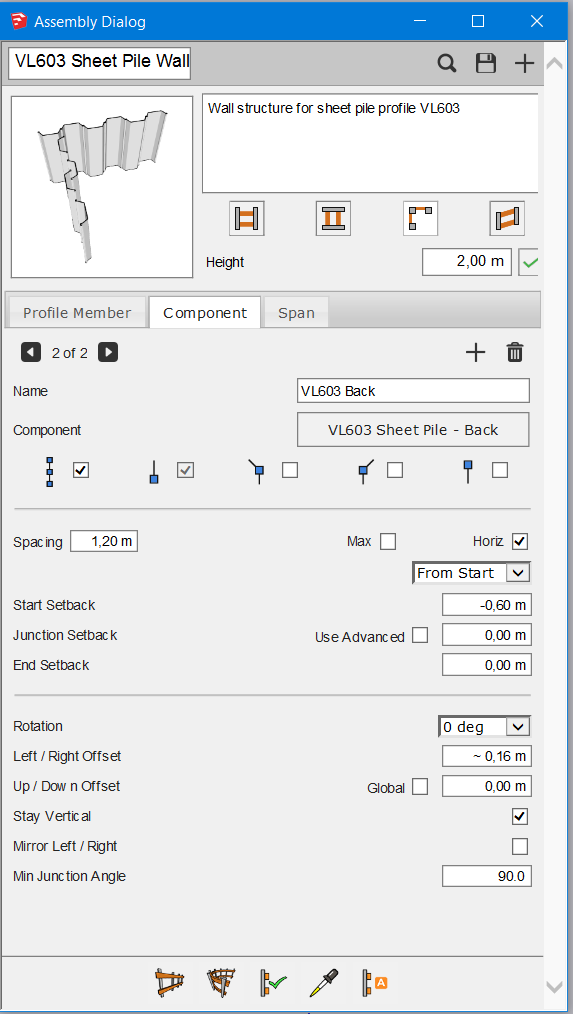Image resolution: width=573 pixels, height=1014 pixels.
Task: Click VL603 Sheet Pile - Back button
Action: point(413,430)
